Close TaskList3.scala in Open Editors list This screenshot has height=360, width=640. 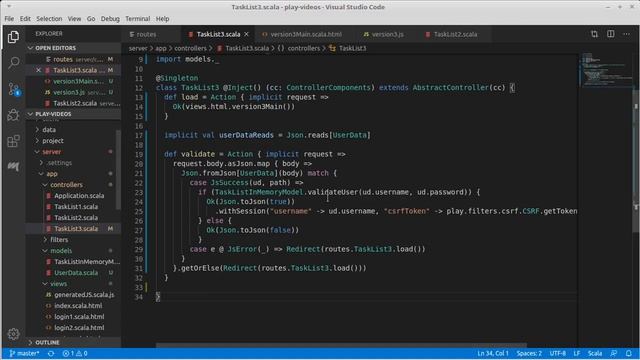click(38, 70)
